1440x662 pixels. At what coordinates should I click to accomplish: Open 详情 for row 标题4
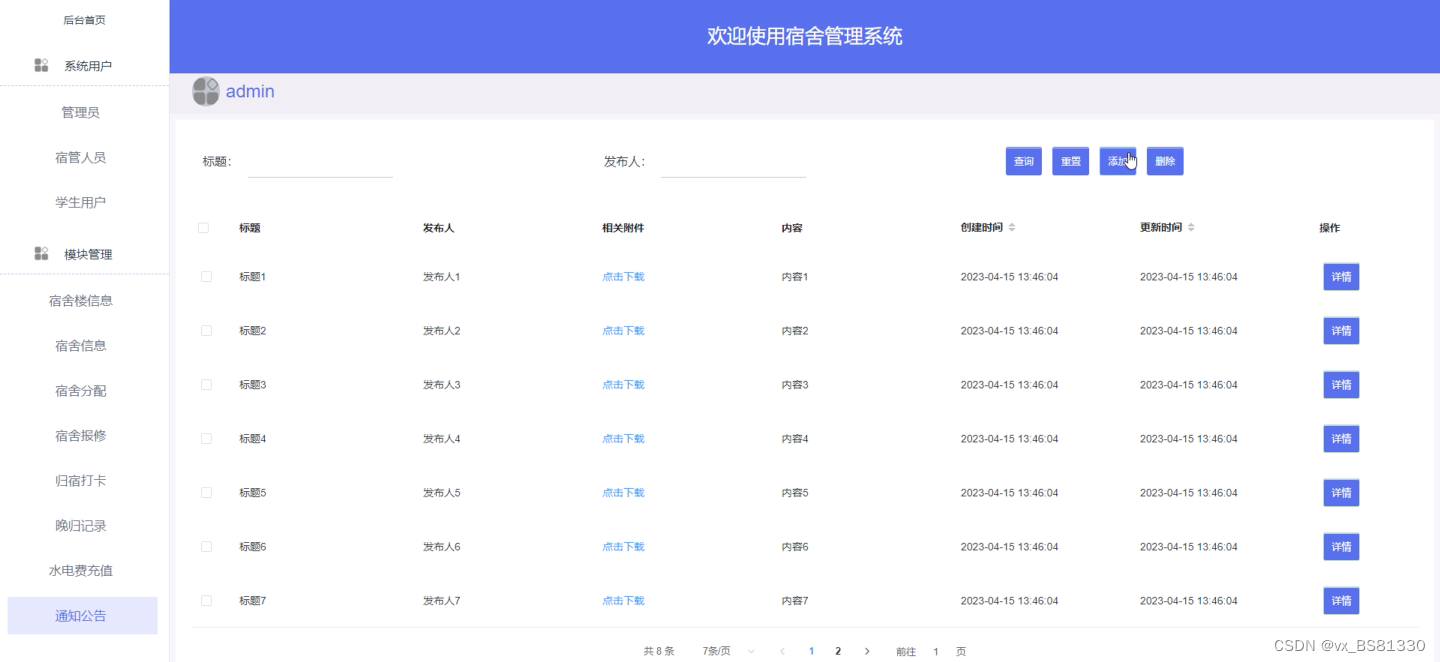(1342, 439)
